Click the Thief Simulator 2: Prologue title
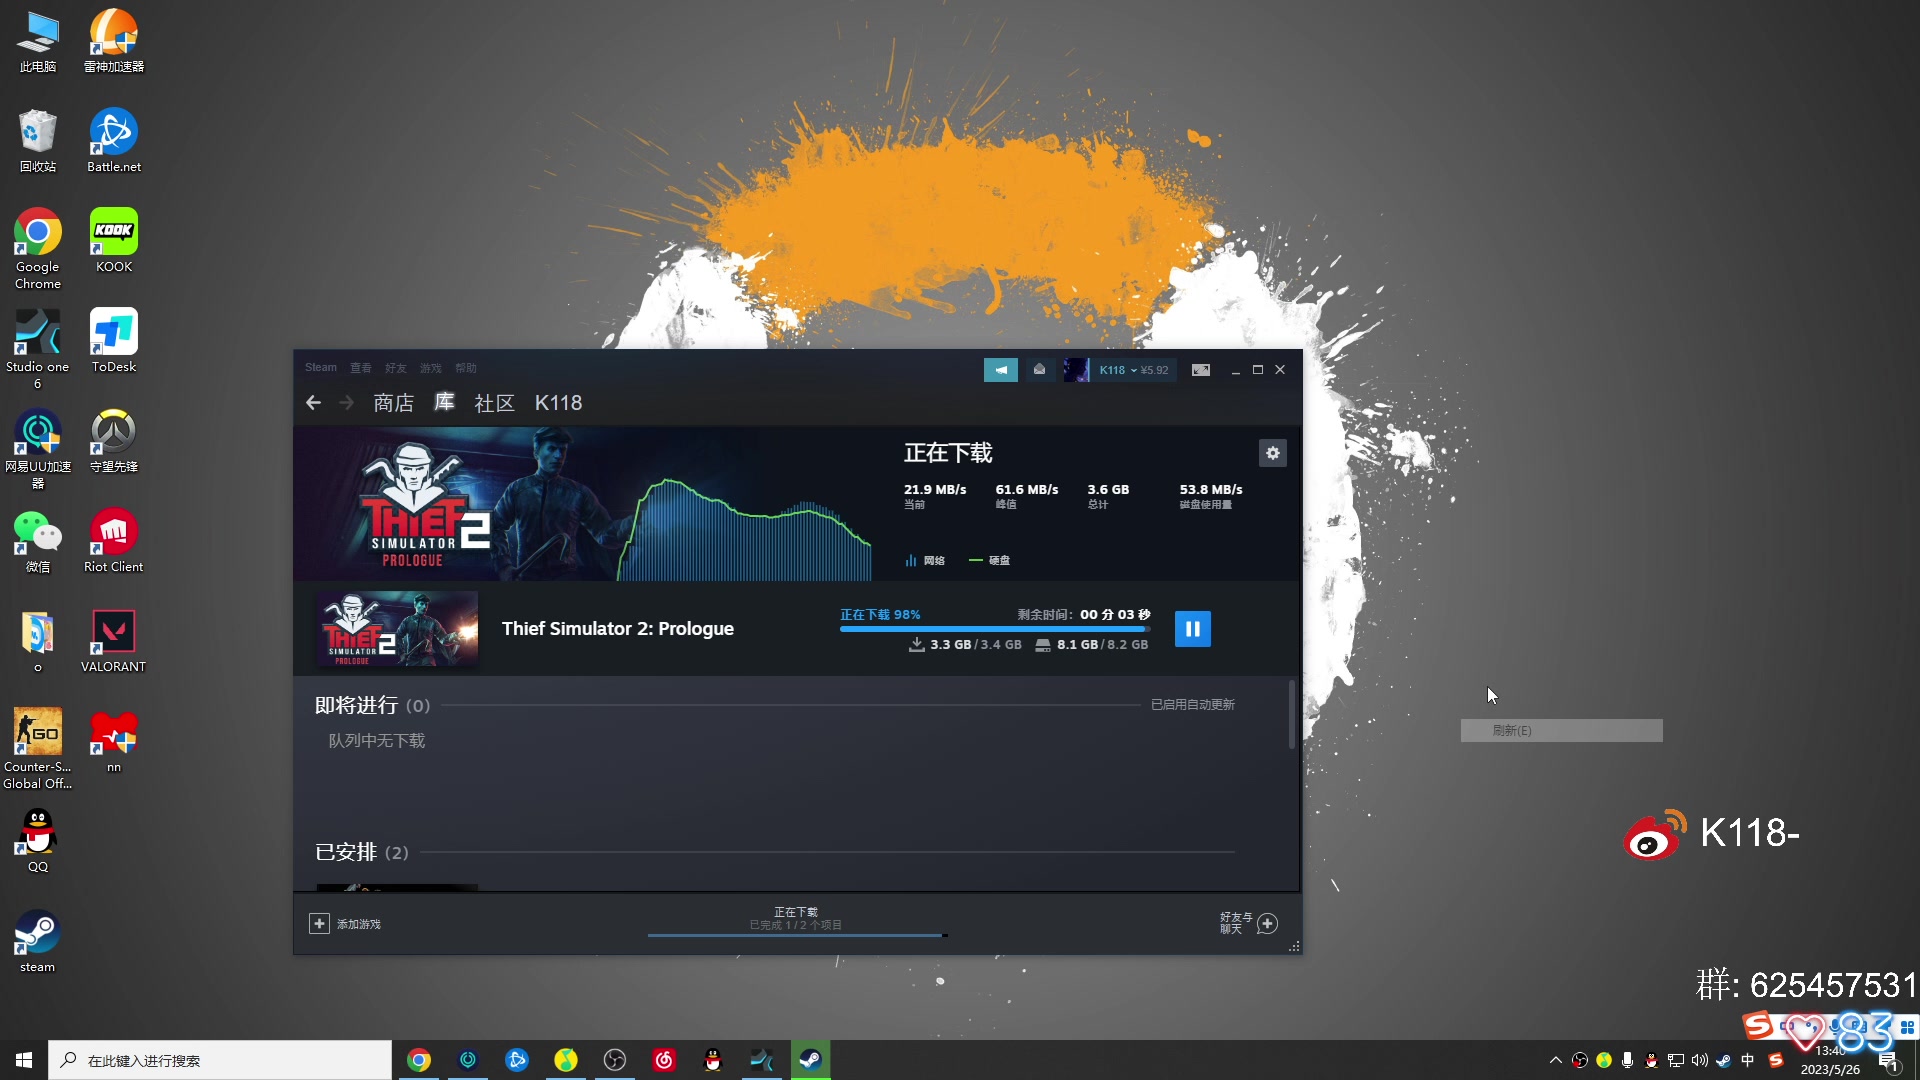This screenshot has width=1920, height=1080. click(617, 629)
